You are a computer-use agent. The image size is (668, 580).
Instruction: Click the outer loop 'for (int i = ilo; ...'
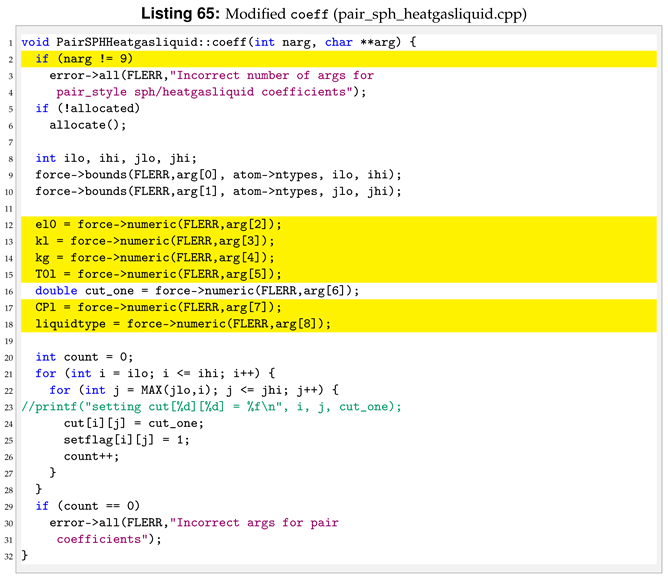155,373
